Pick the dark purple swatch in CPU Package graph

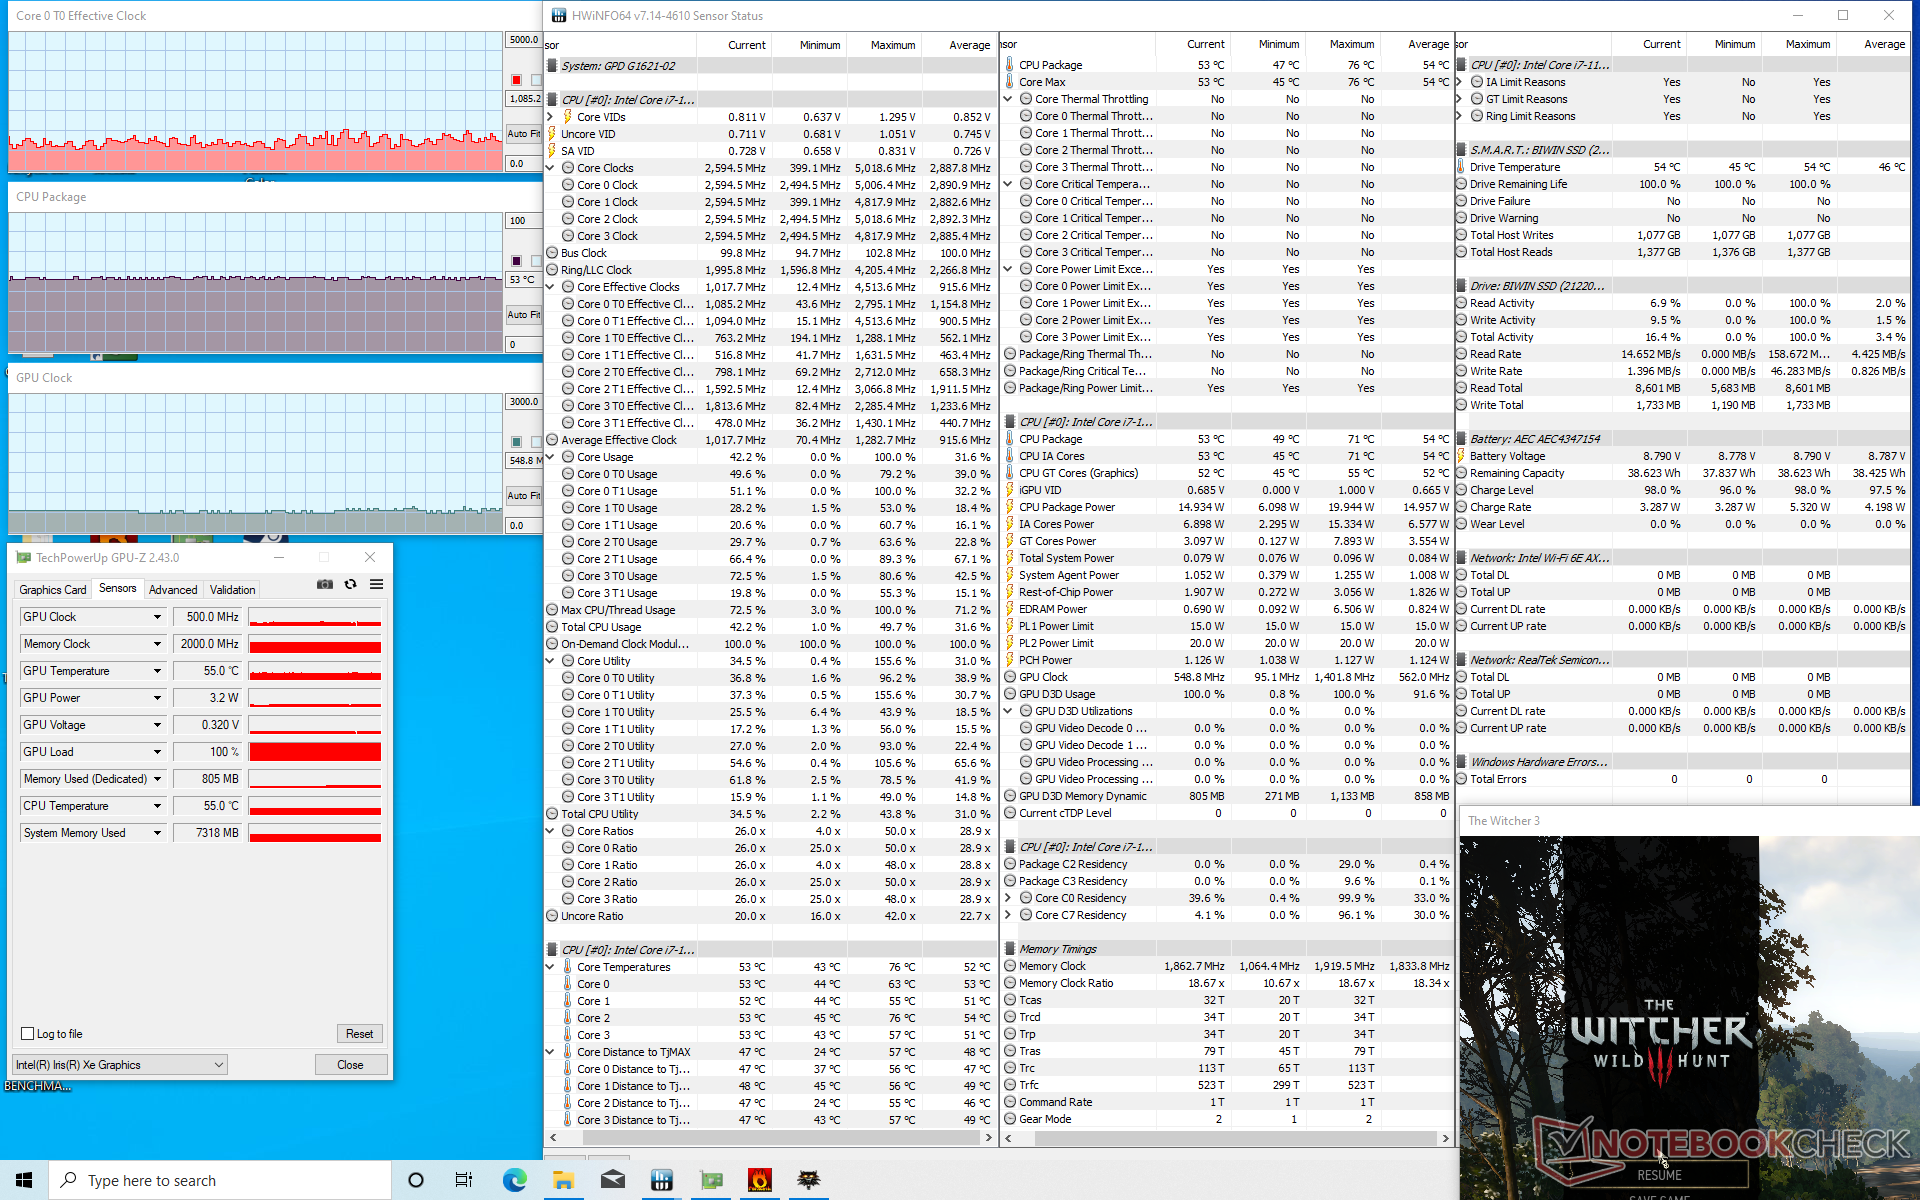click(x=516, y=261)
